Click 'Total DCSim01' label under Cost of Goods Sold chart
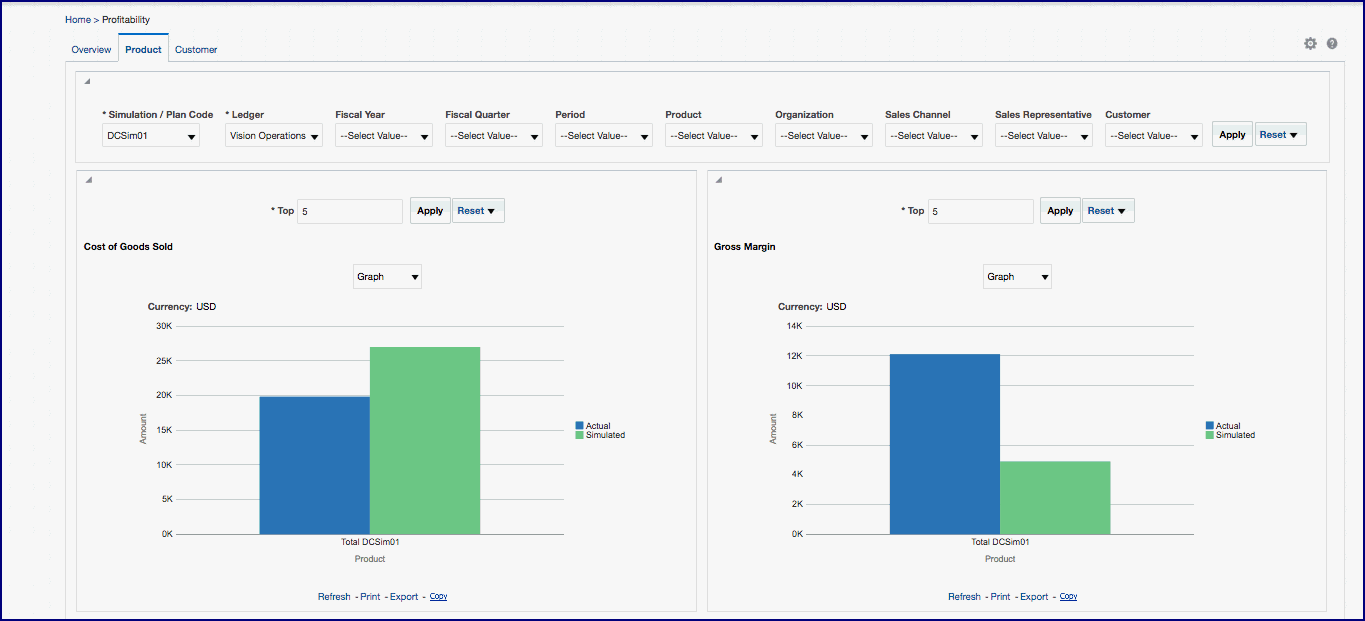The height and width of the screenshot is (621, 1365). click(370, 542)
